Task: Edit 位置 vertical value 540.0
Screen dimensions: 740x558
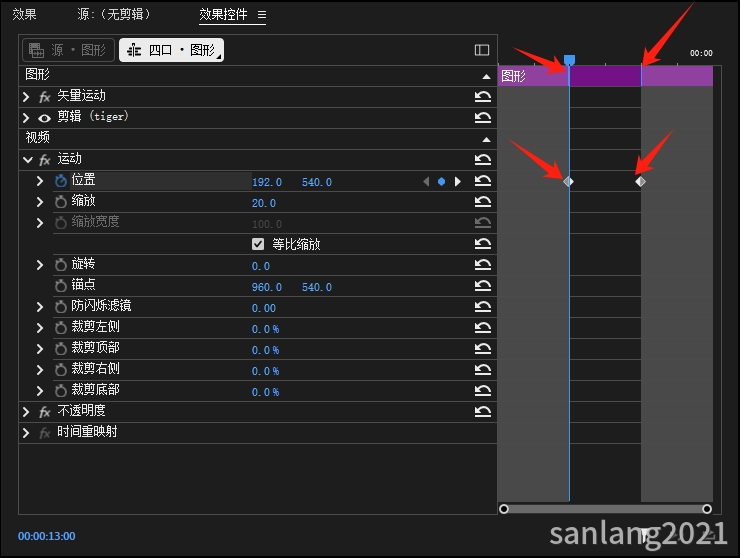Action: point(317,182)
